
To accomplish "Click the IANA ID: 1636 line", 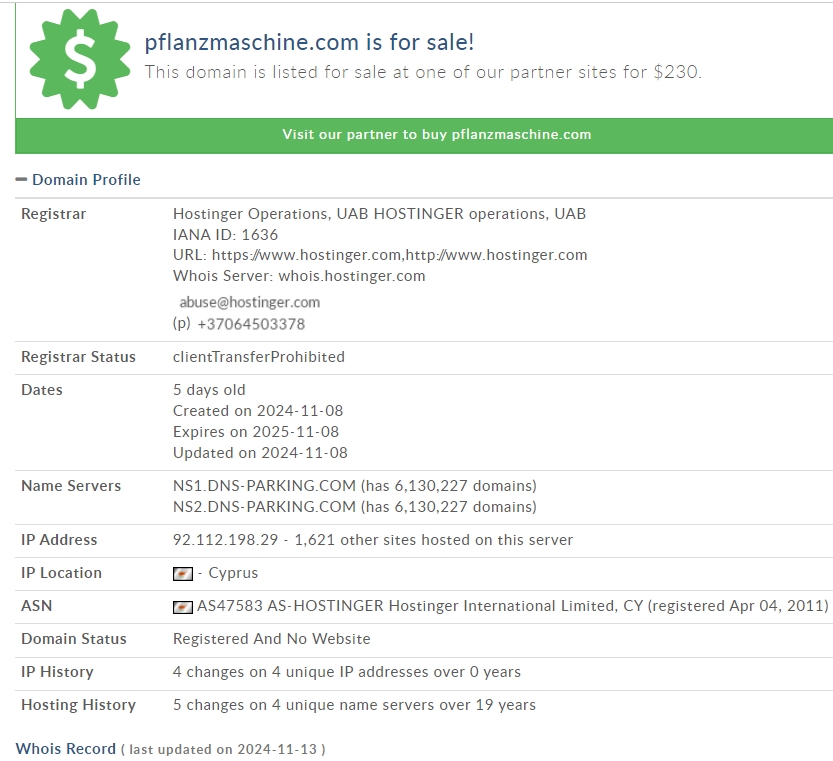I will [x=225, y=234].
